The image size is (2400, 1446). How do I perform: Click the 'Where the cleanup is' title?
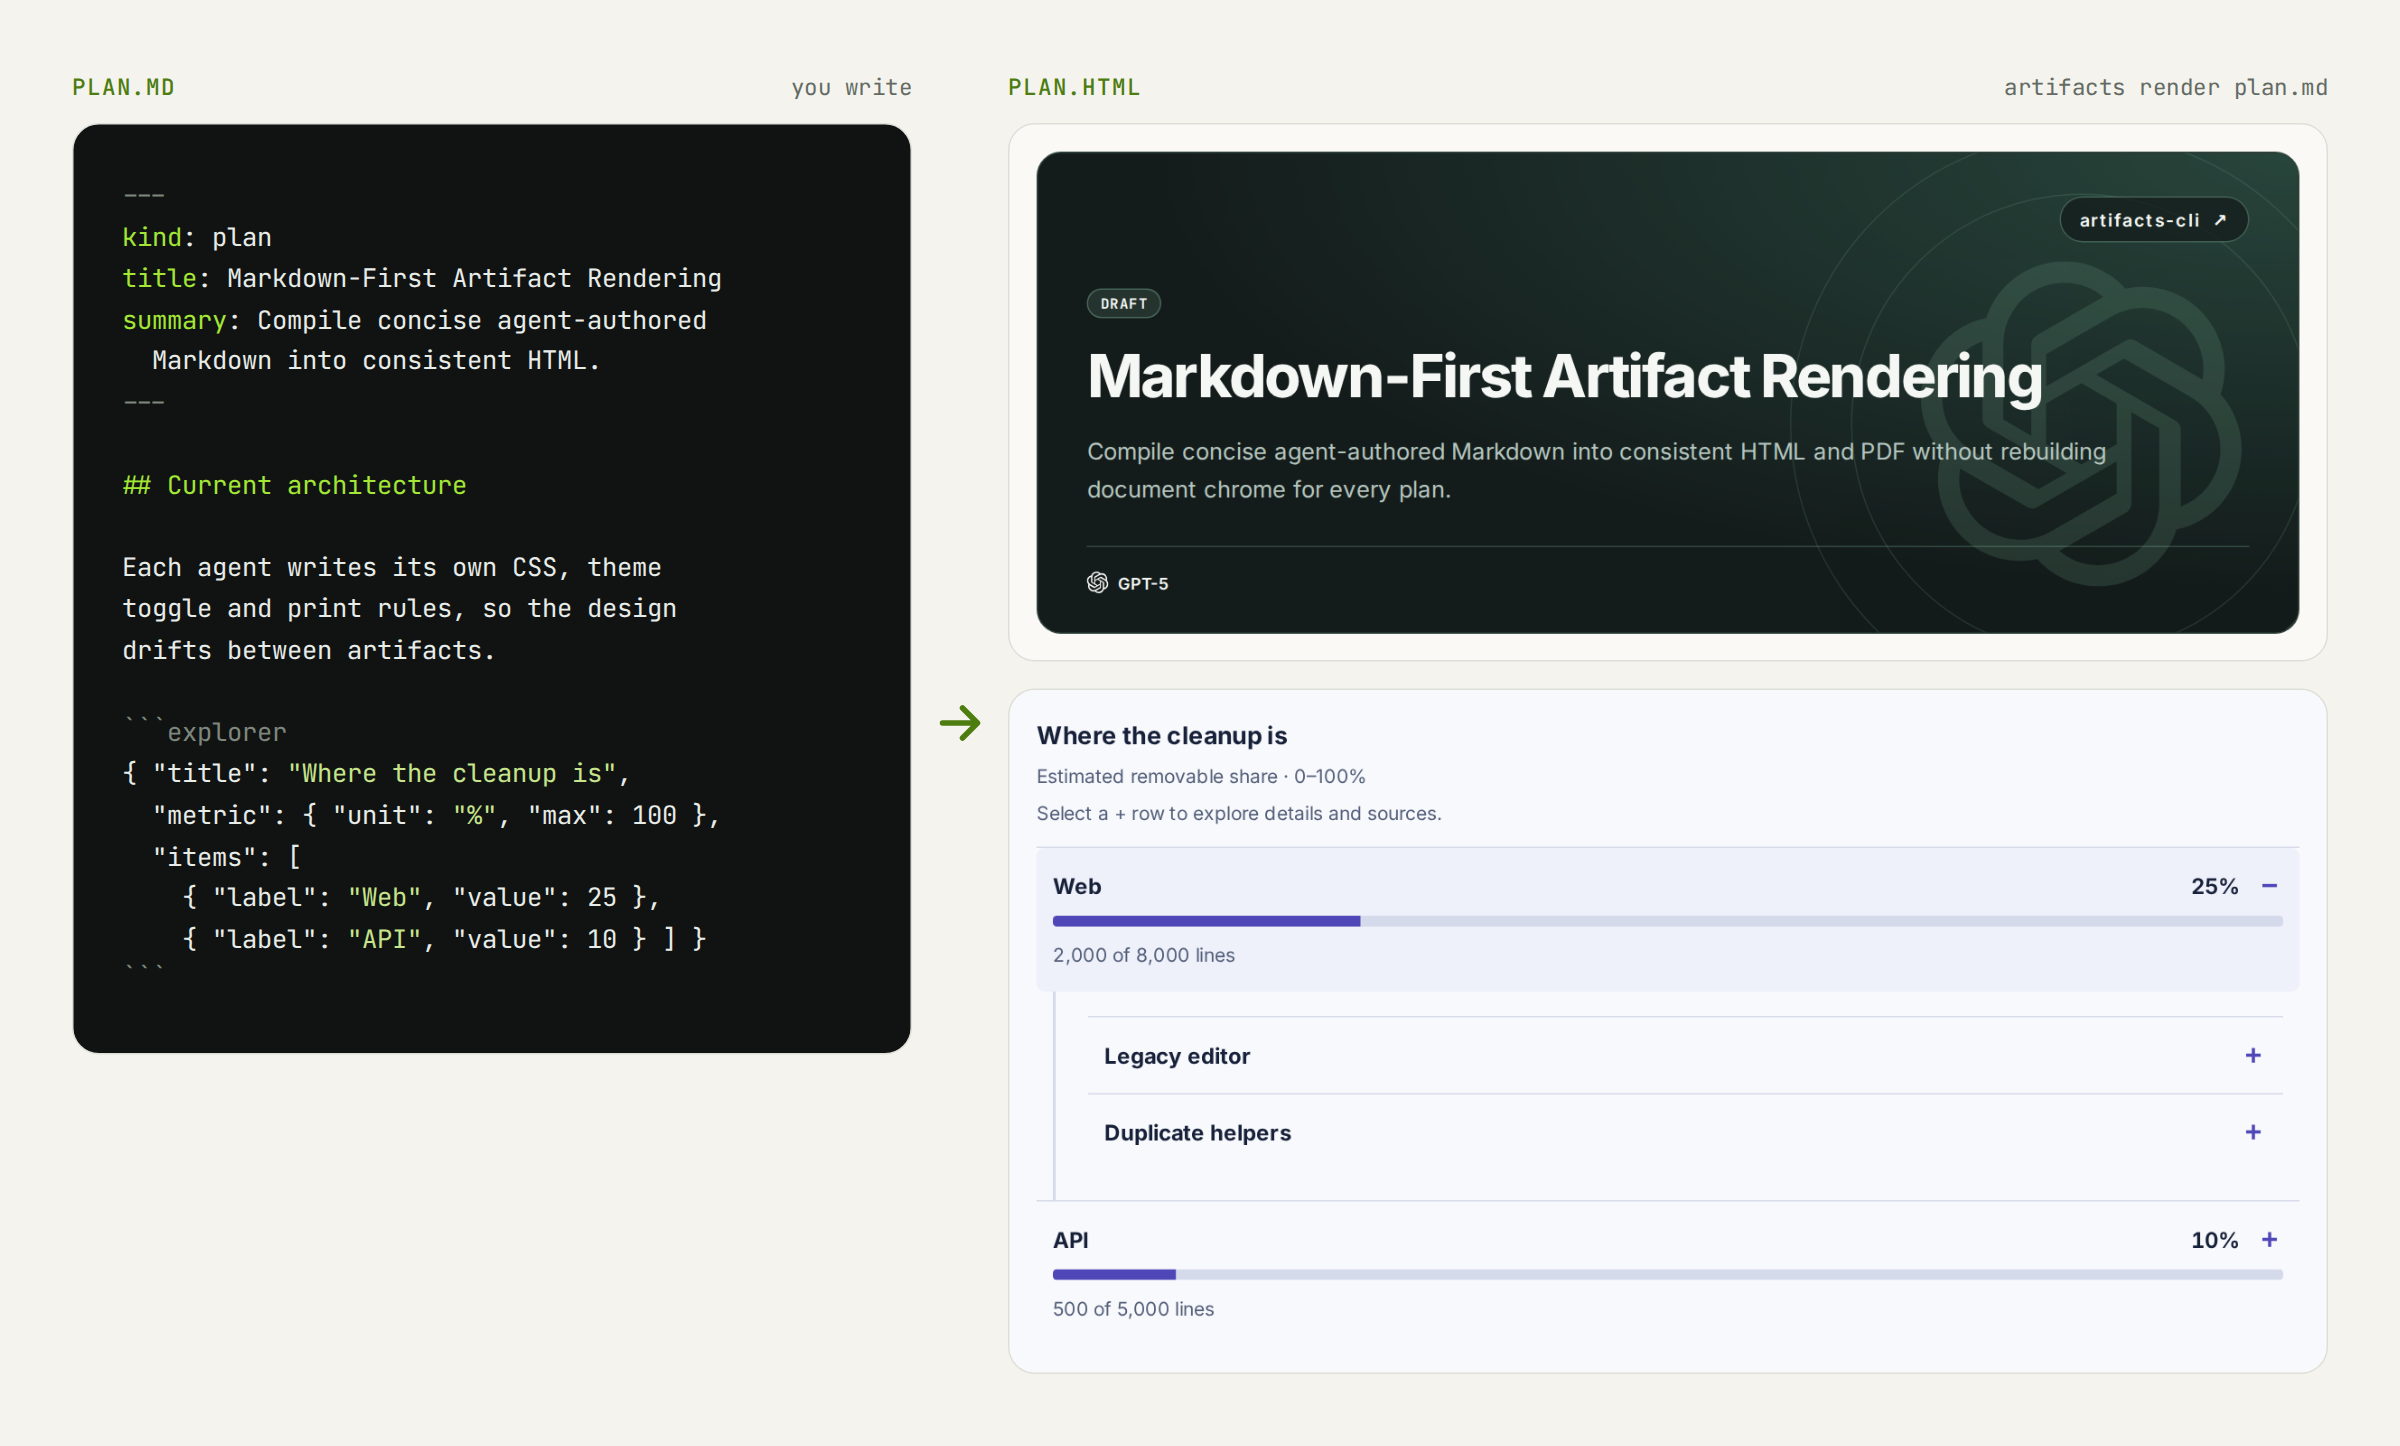[x=1162, y=736]
